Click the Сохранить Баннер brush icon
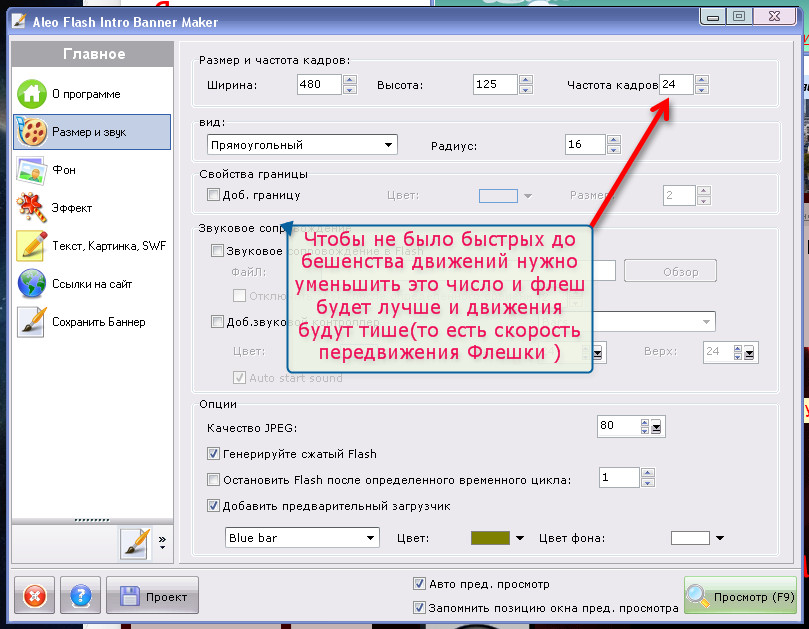Screen dimensions: 809x629 pyautogui.click(x=31, y=322)
